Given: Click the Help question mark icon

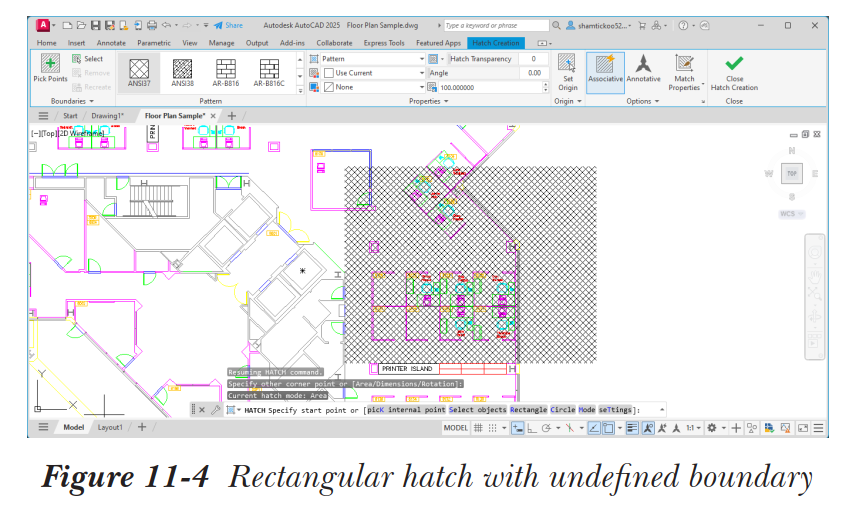Looking at the screenshot, I should click(683, 25).
